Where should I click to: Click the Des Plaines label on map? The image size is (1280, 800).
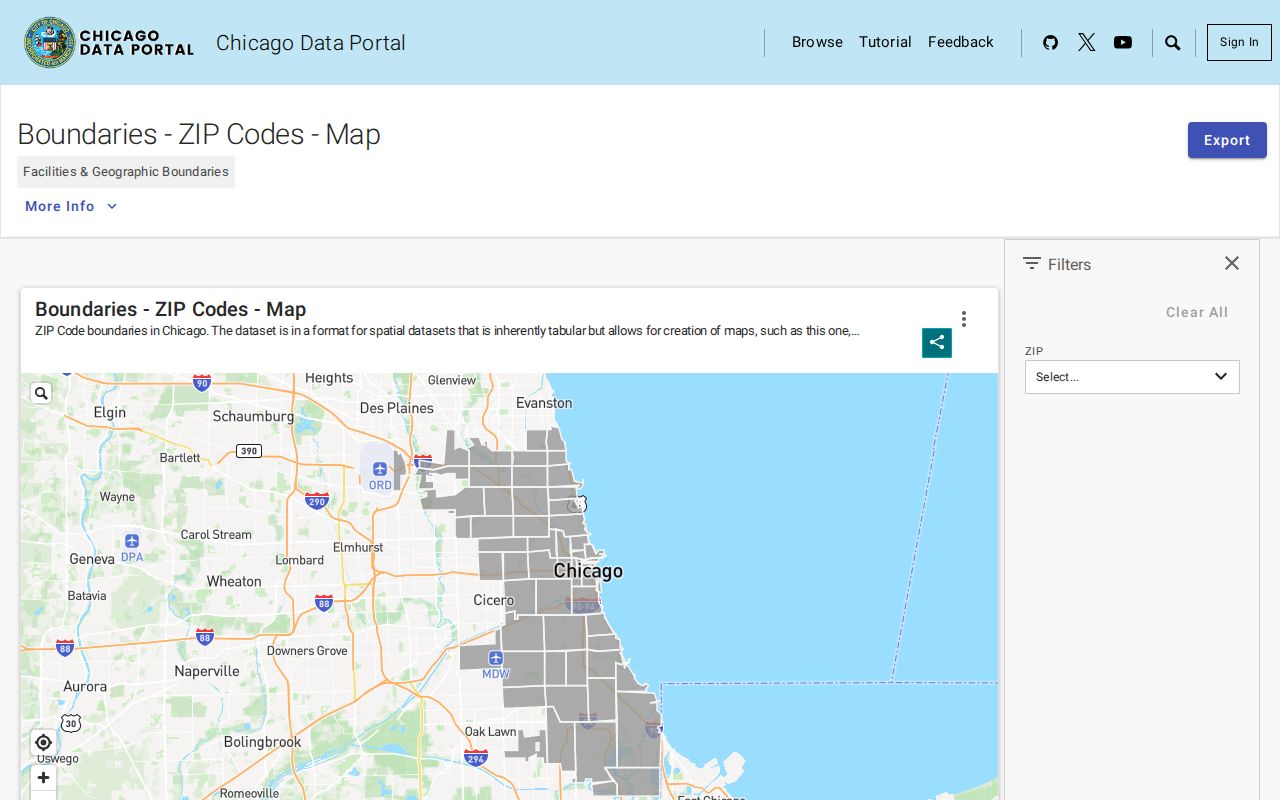(397, 408)
